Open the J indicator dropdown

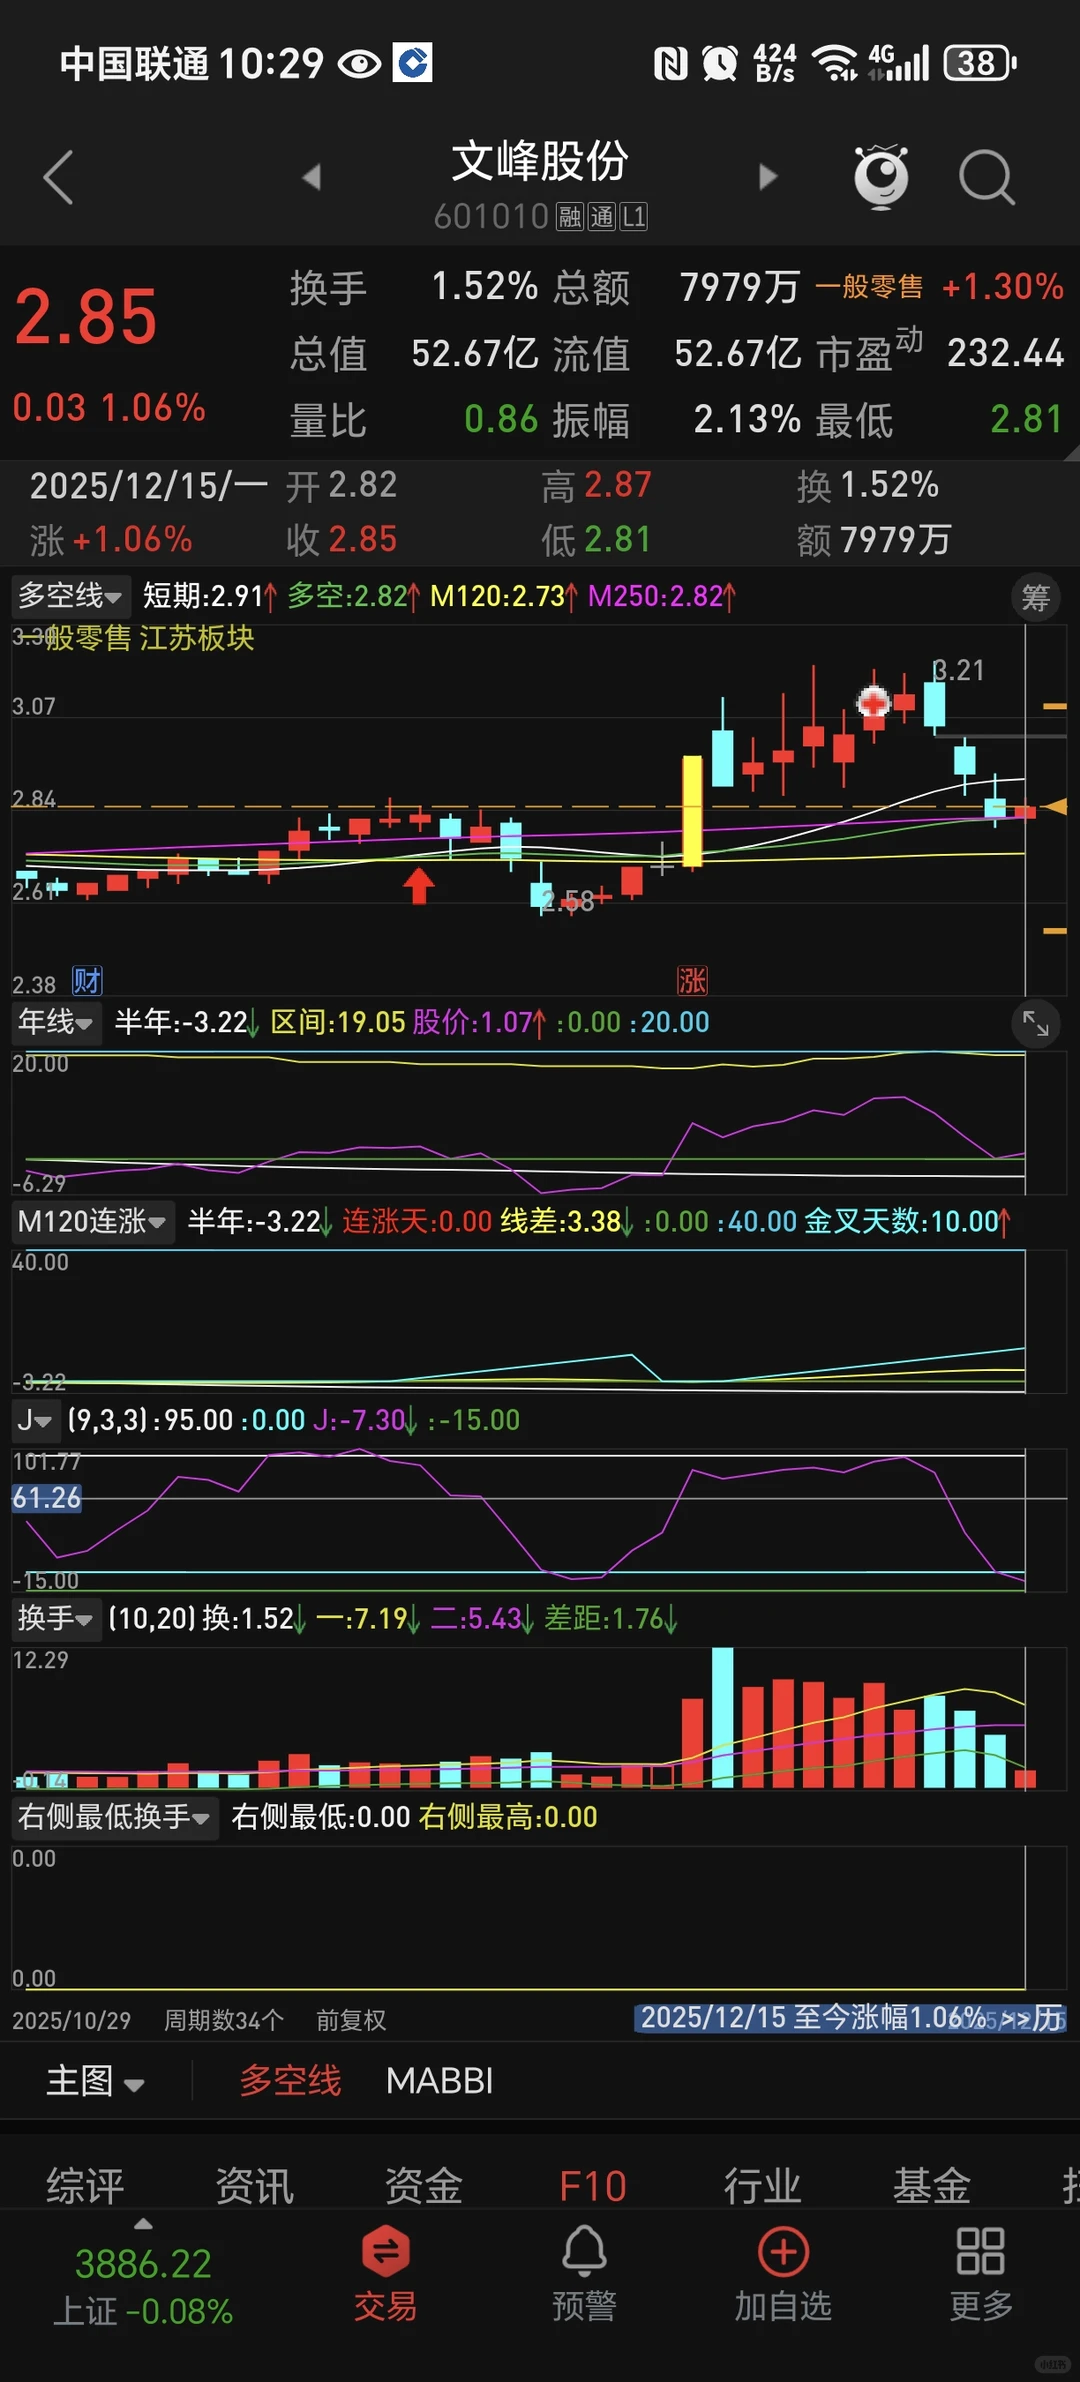34,1420
